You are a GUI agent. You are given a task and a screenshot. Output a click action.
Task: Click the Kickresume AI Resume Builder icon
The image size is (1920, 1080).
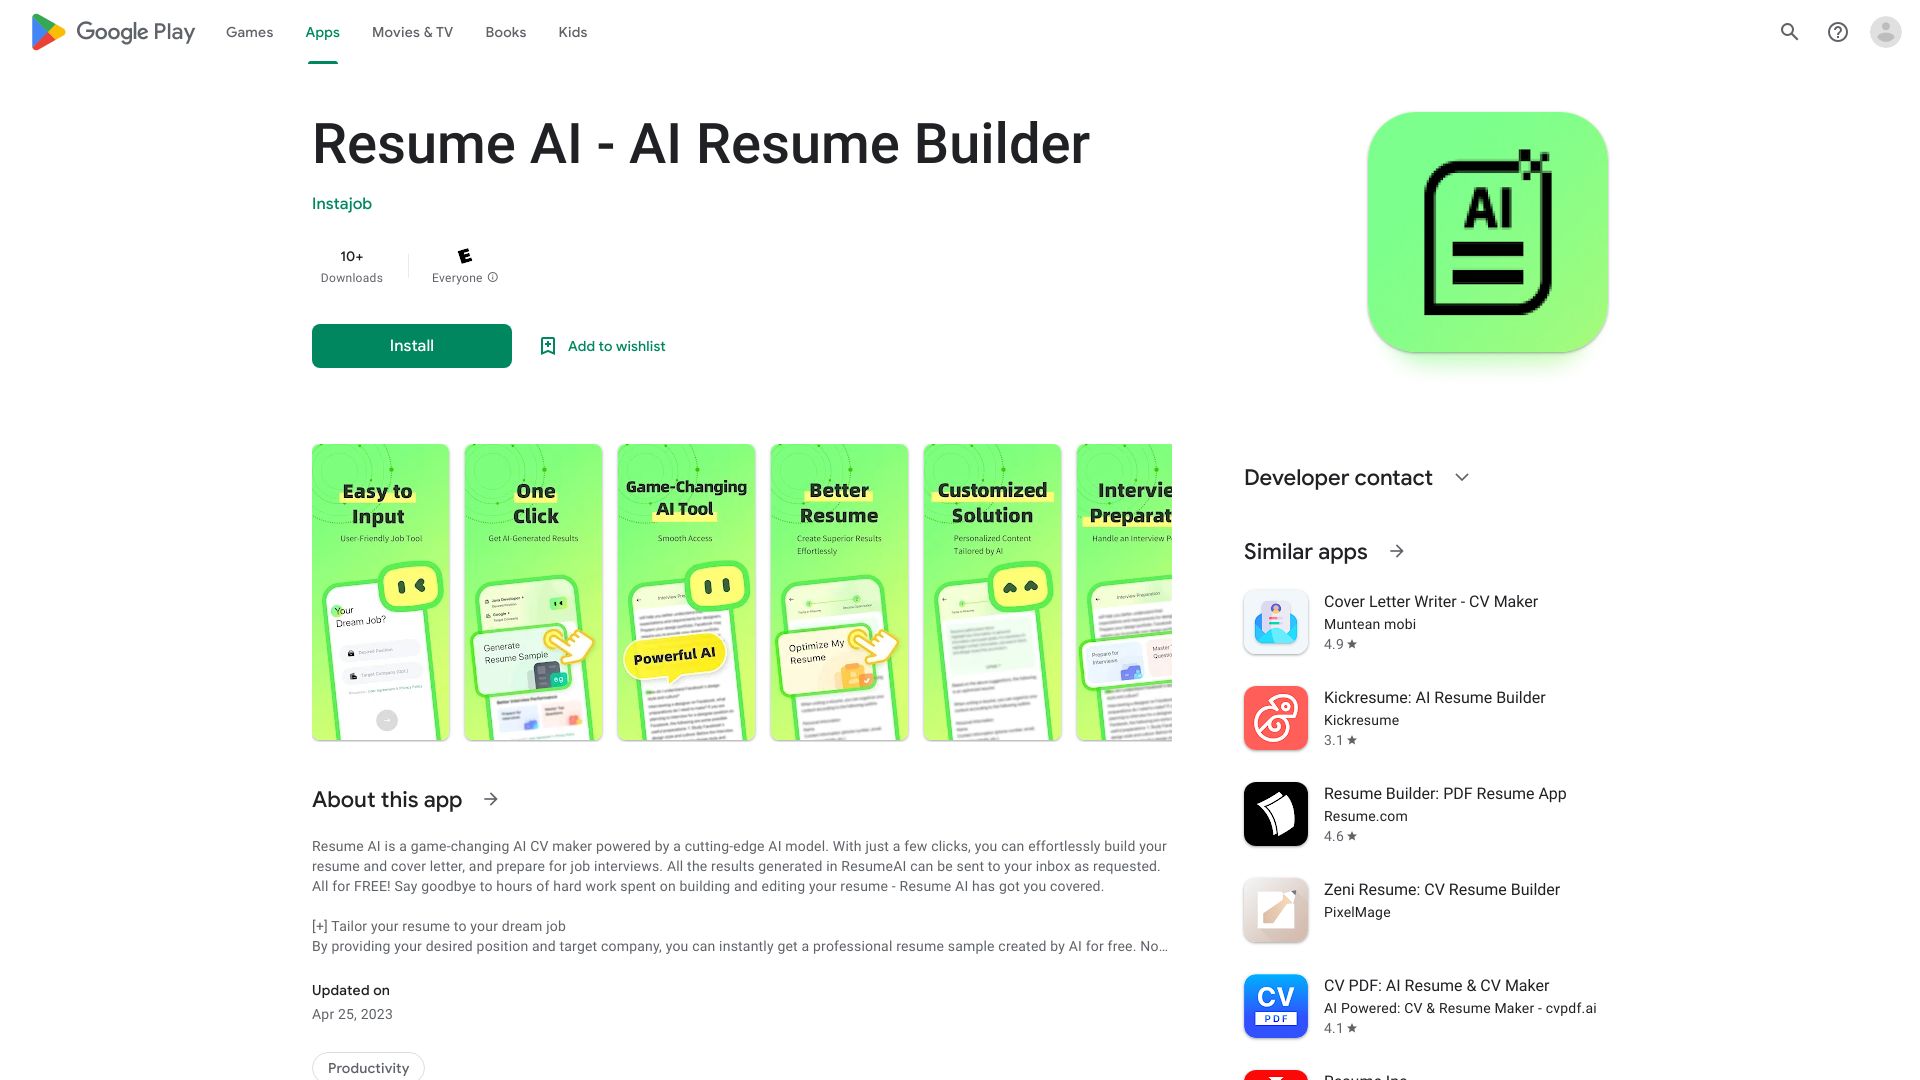(1276, 717)
